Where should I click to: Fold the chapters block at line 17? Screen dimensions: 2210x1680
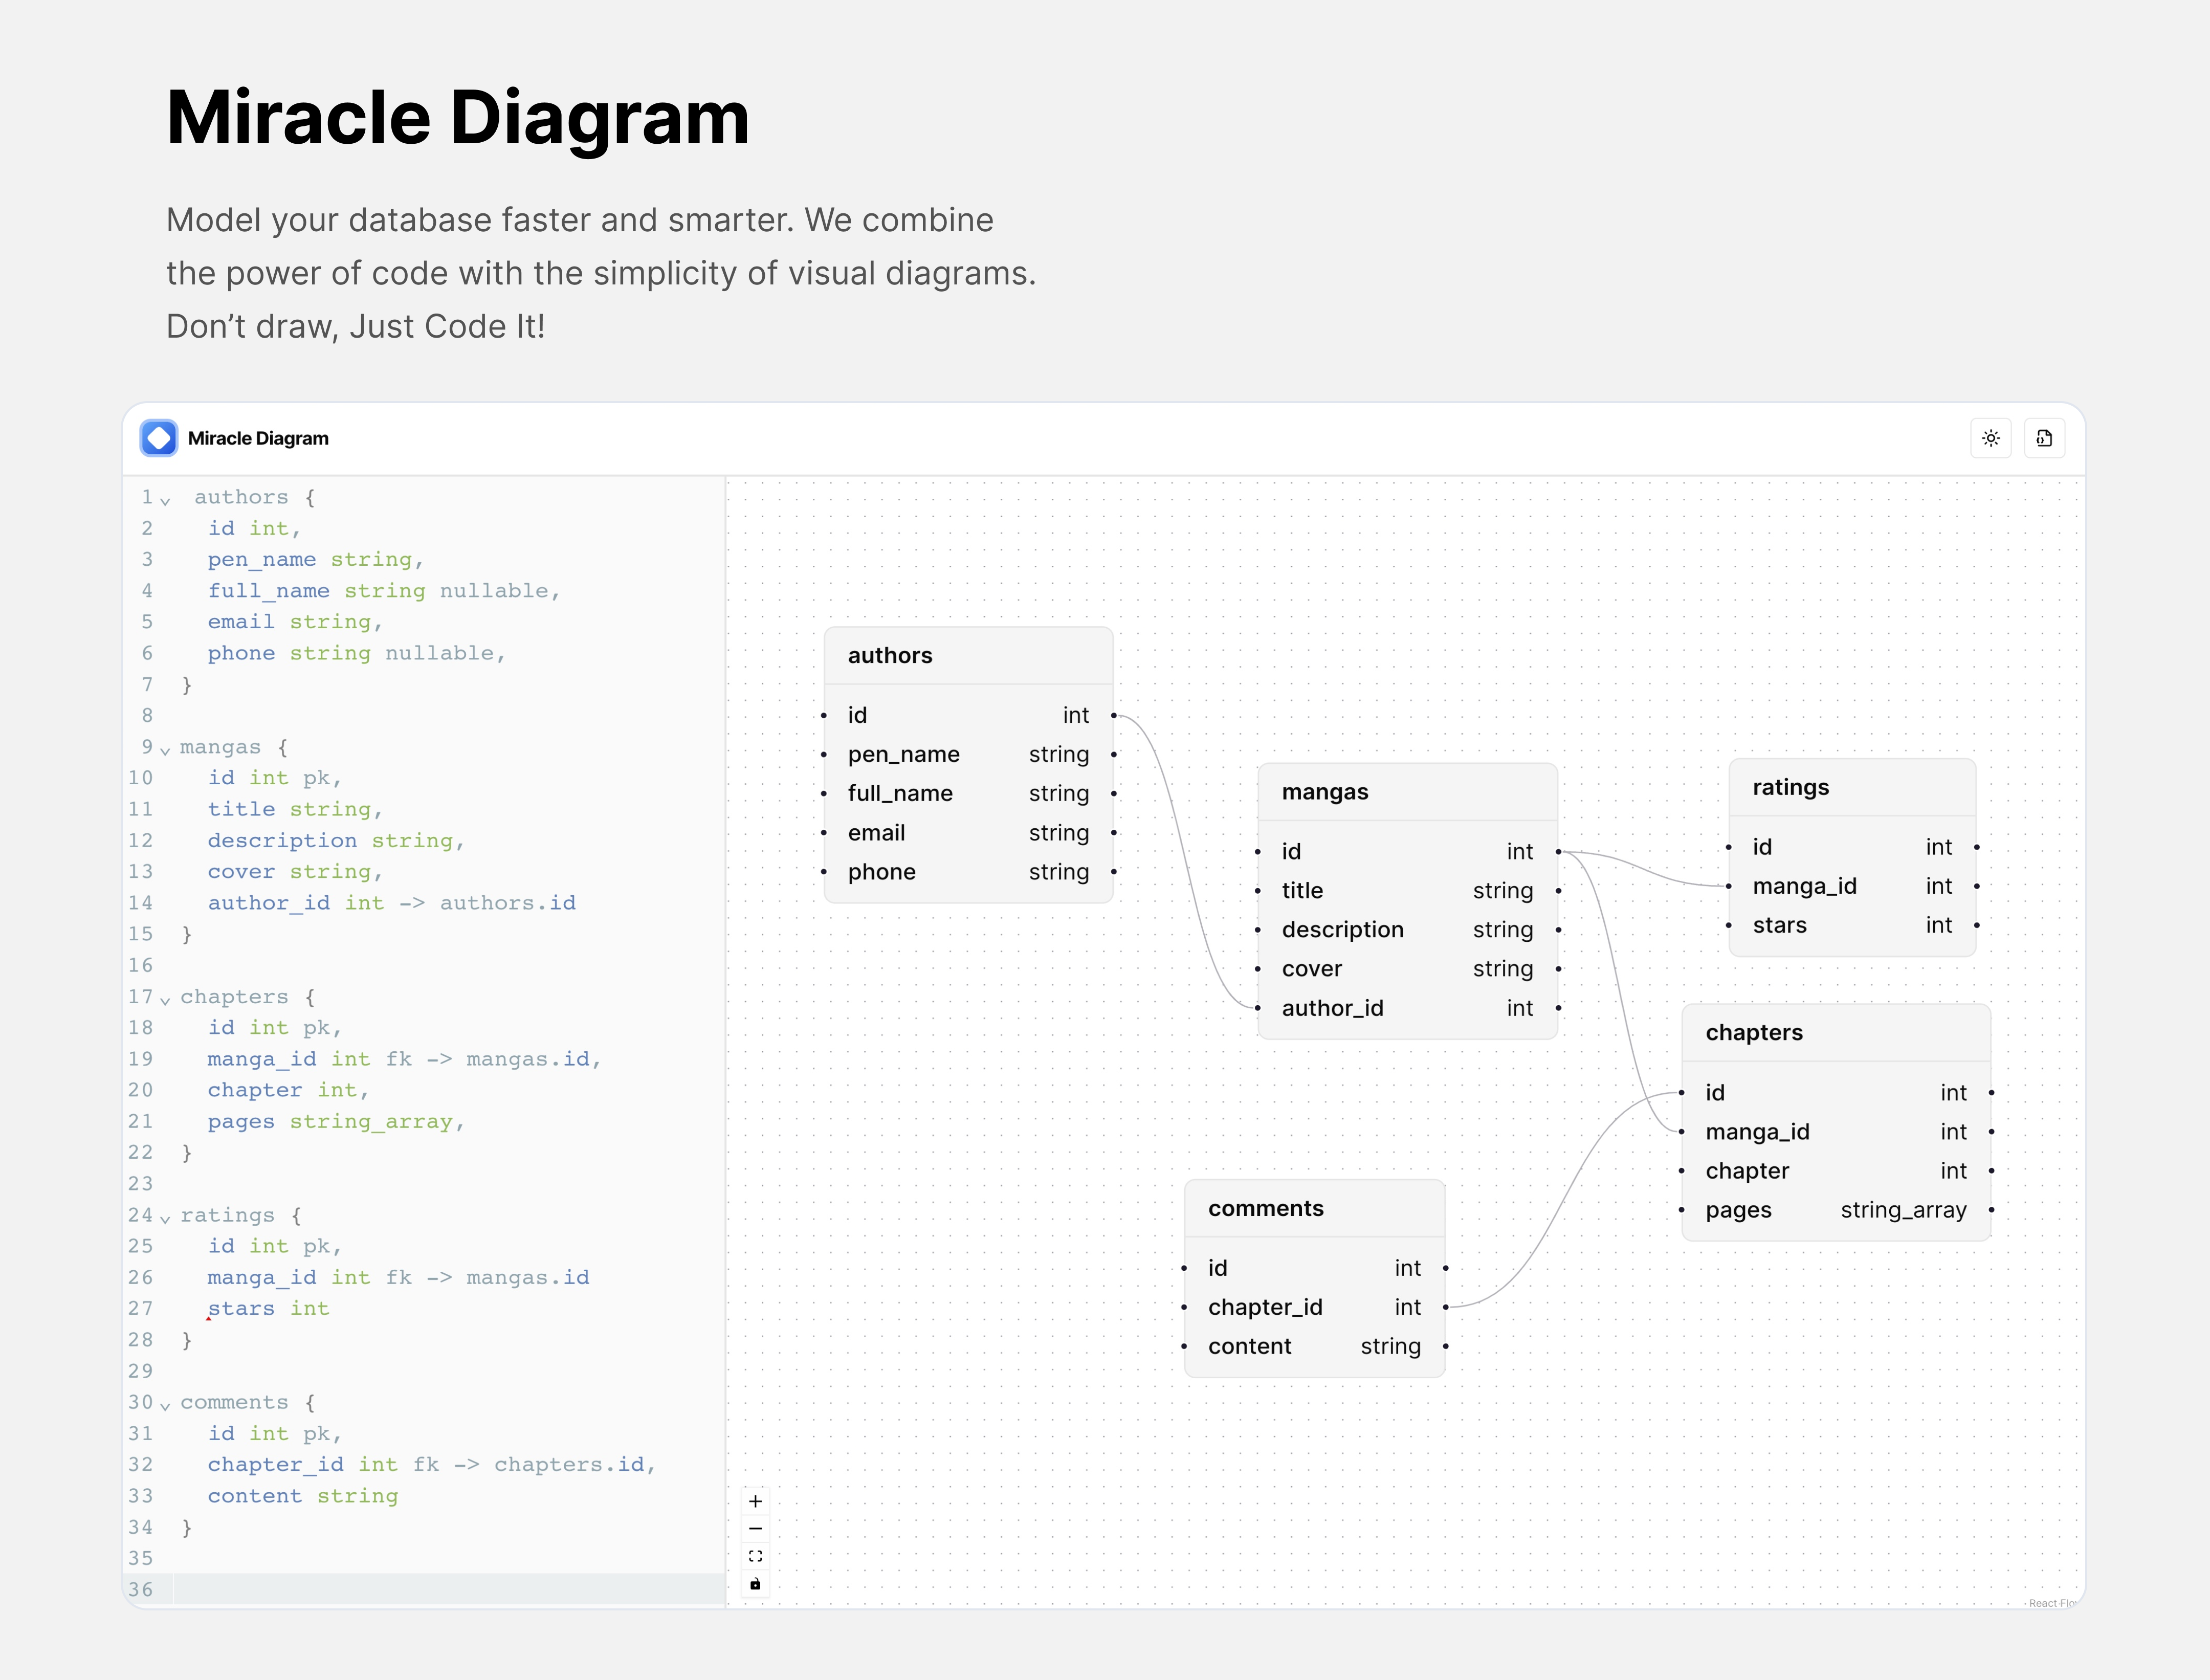pos(166,1000)
